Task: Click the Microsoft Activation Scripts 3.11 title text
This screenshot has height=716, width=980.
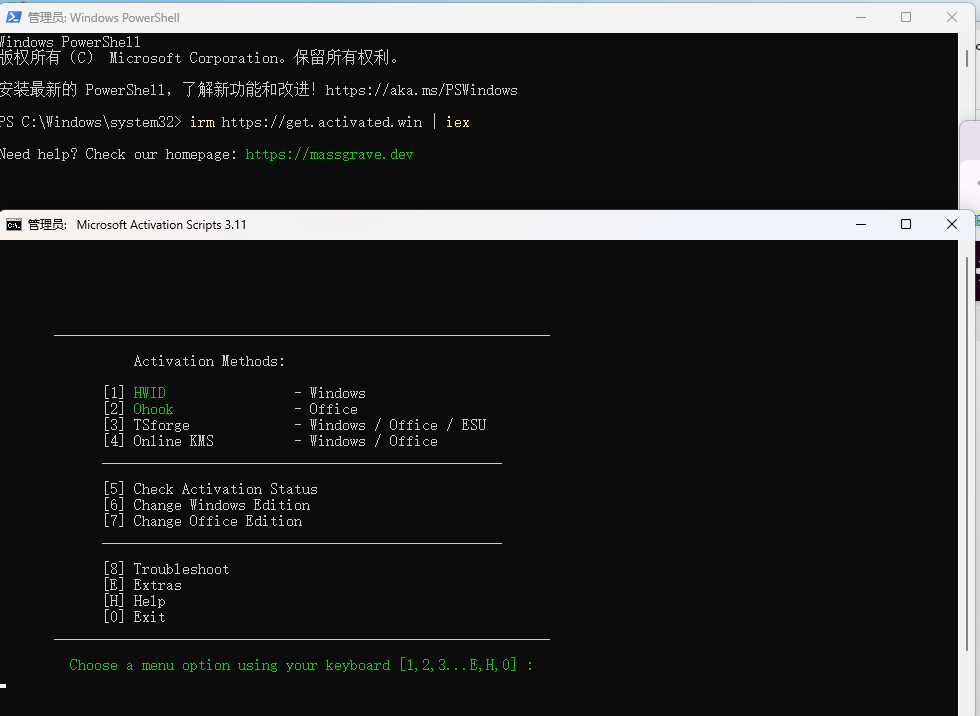Action: [161, 225]
